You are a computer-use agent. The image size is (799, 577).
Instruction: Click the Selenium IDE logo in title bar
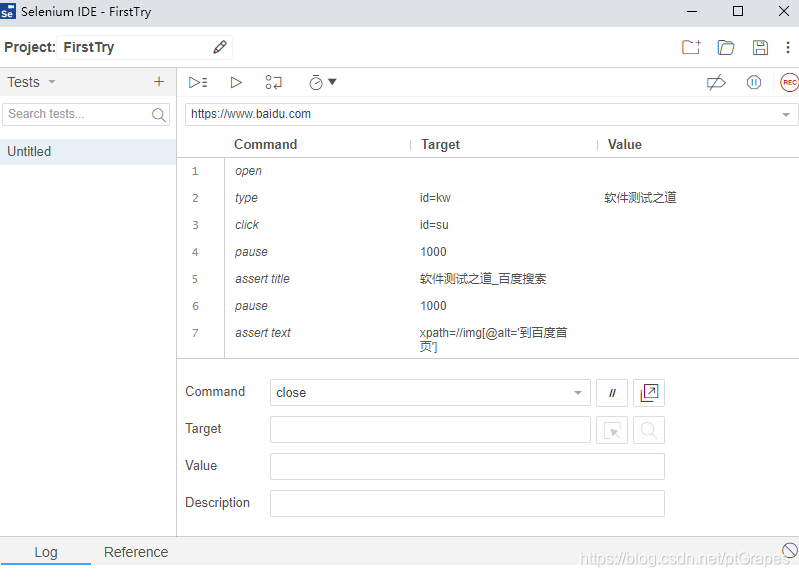coord(8,11)
